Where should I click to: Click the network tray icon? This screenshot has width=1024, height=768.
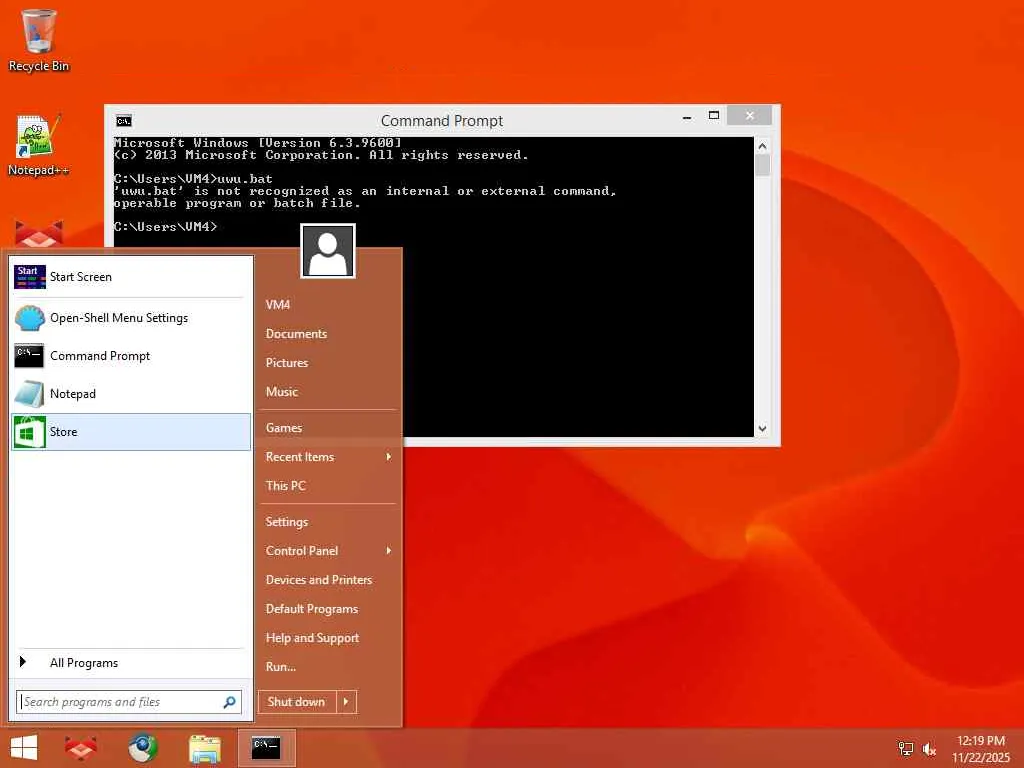coord(905,749)
